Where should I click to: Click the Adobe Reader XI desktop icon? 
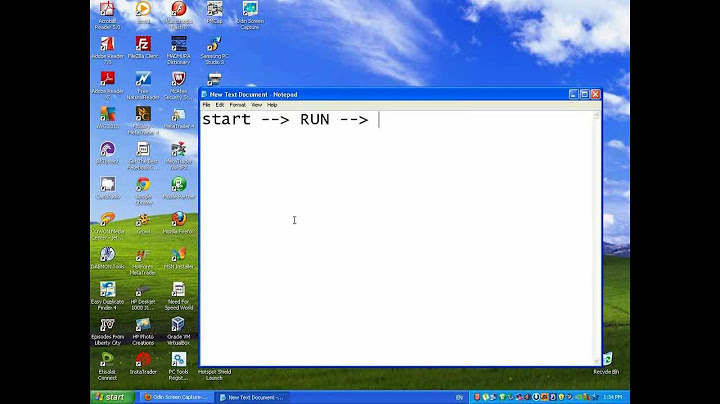tap(107, 85)
